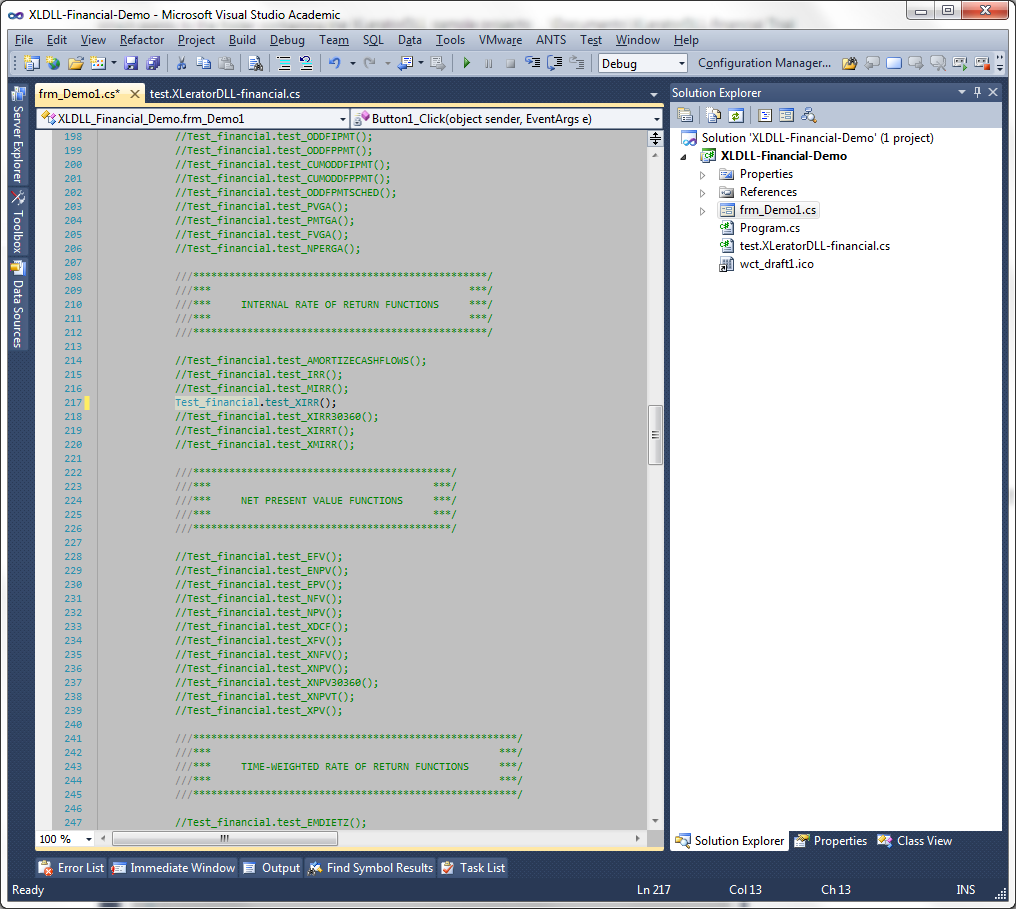The width and height of the screenshot is (1016, 909).
Task: Click Solution Explorer Properties toolbar icon
Action: pos(685,116)
